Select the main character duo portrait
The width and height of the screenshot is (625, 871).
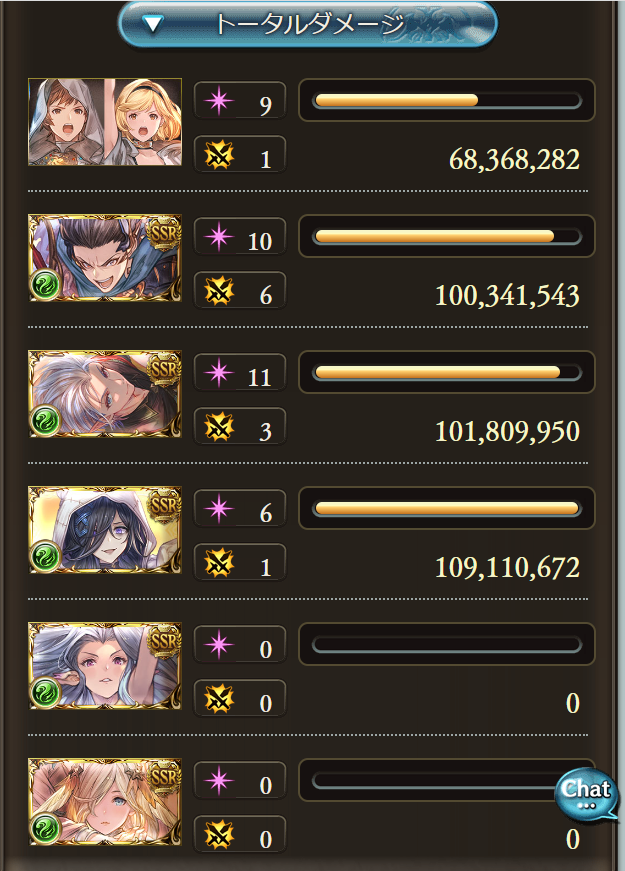click(105, 122)
